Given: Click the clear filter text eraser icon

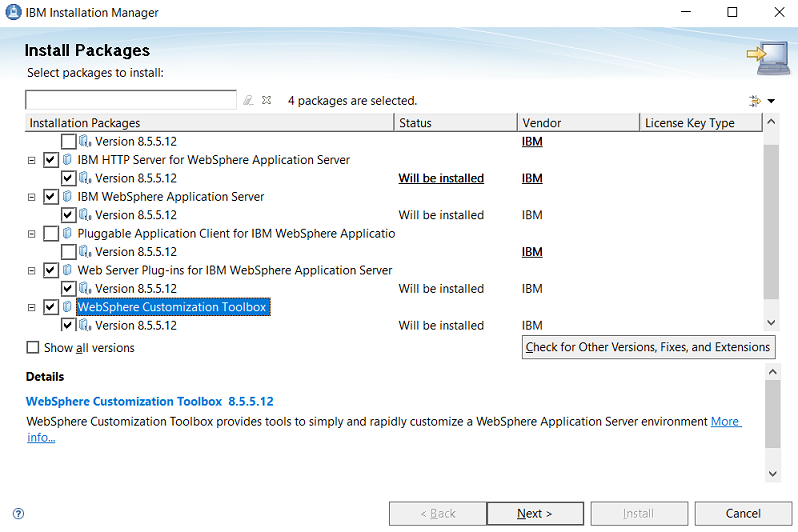Looking at the screenshot, I should click(249, 100).
